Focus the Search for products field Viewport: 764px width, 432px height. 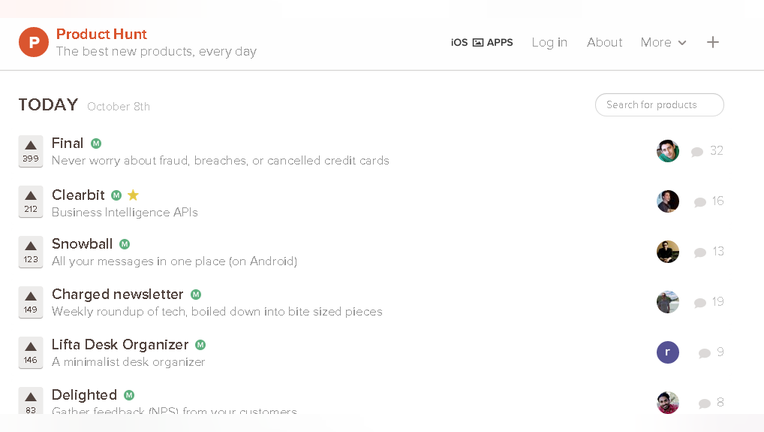659,105
